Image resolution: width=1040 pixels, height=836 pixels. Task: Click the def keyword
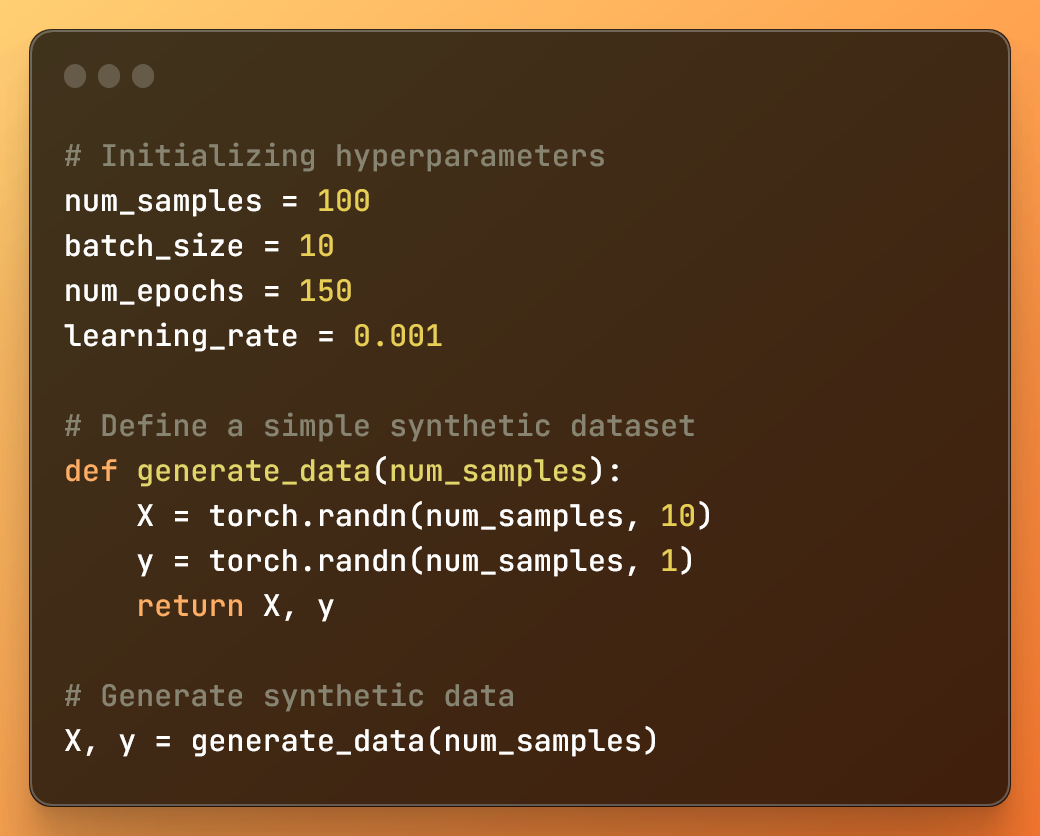point(91,471)
